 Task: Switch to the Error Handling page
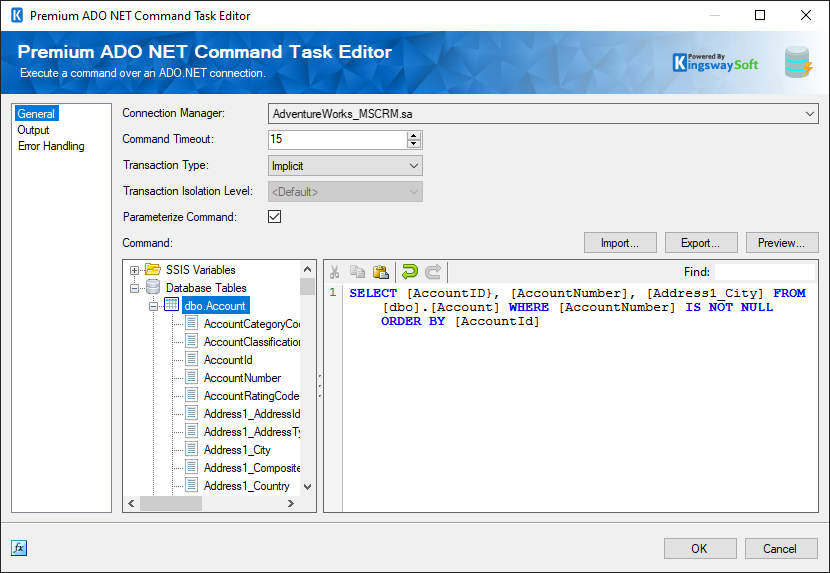[51, 146]
